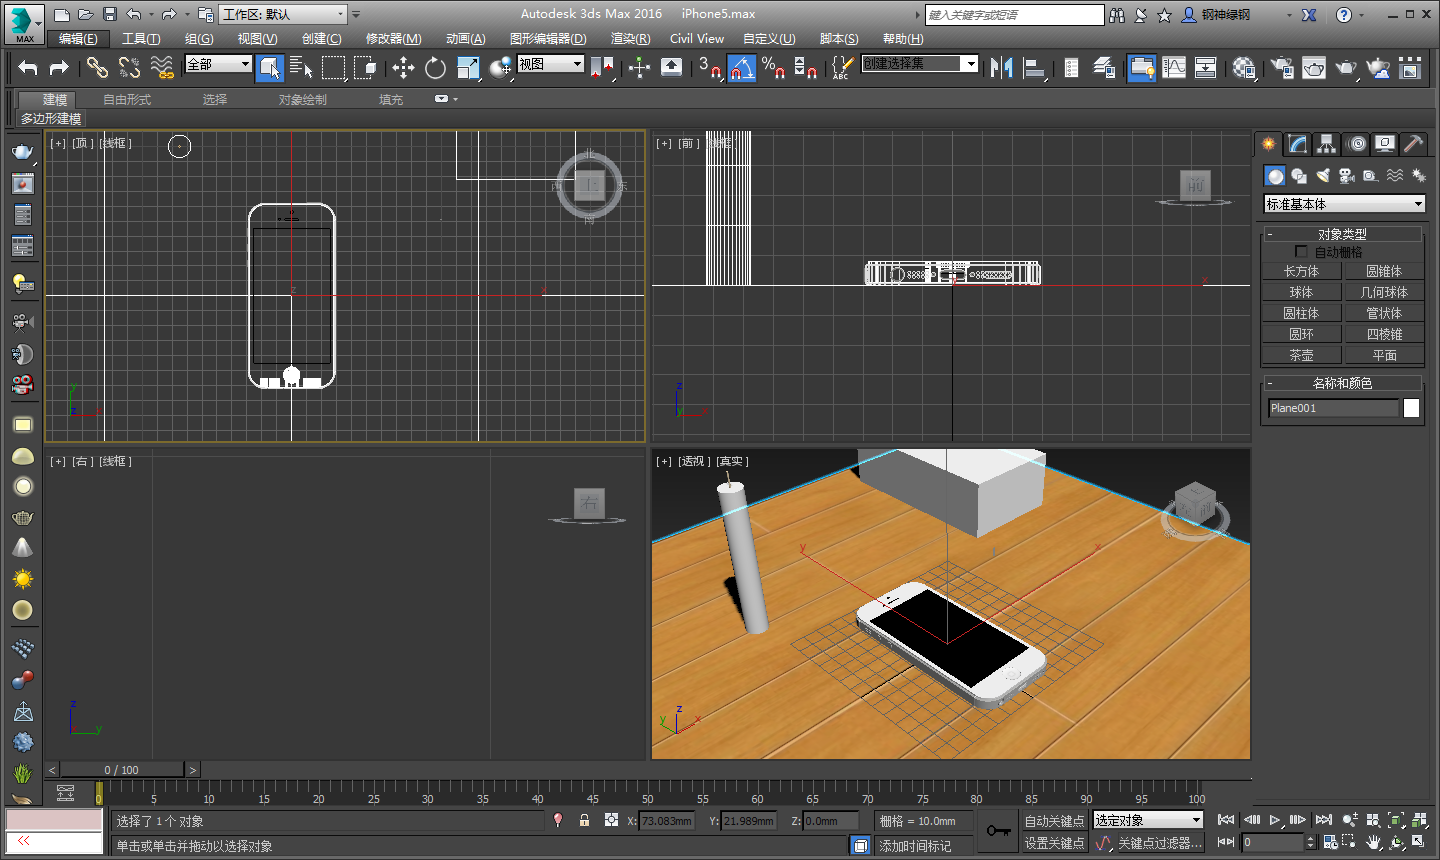Collapse the 对象类型 rollout
The width and height of the screenshot is (1440, 860).
pos(1342,234)
